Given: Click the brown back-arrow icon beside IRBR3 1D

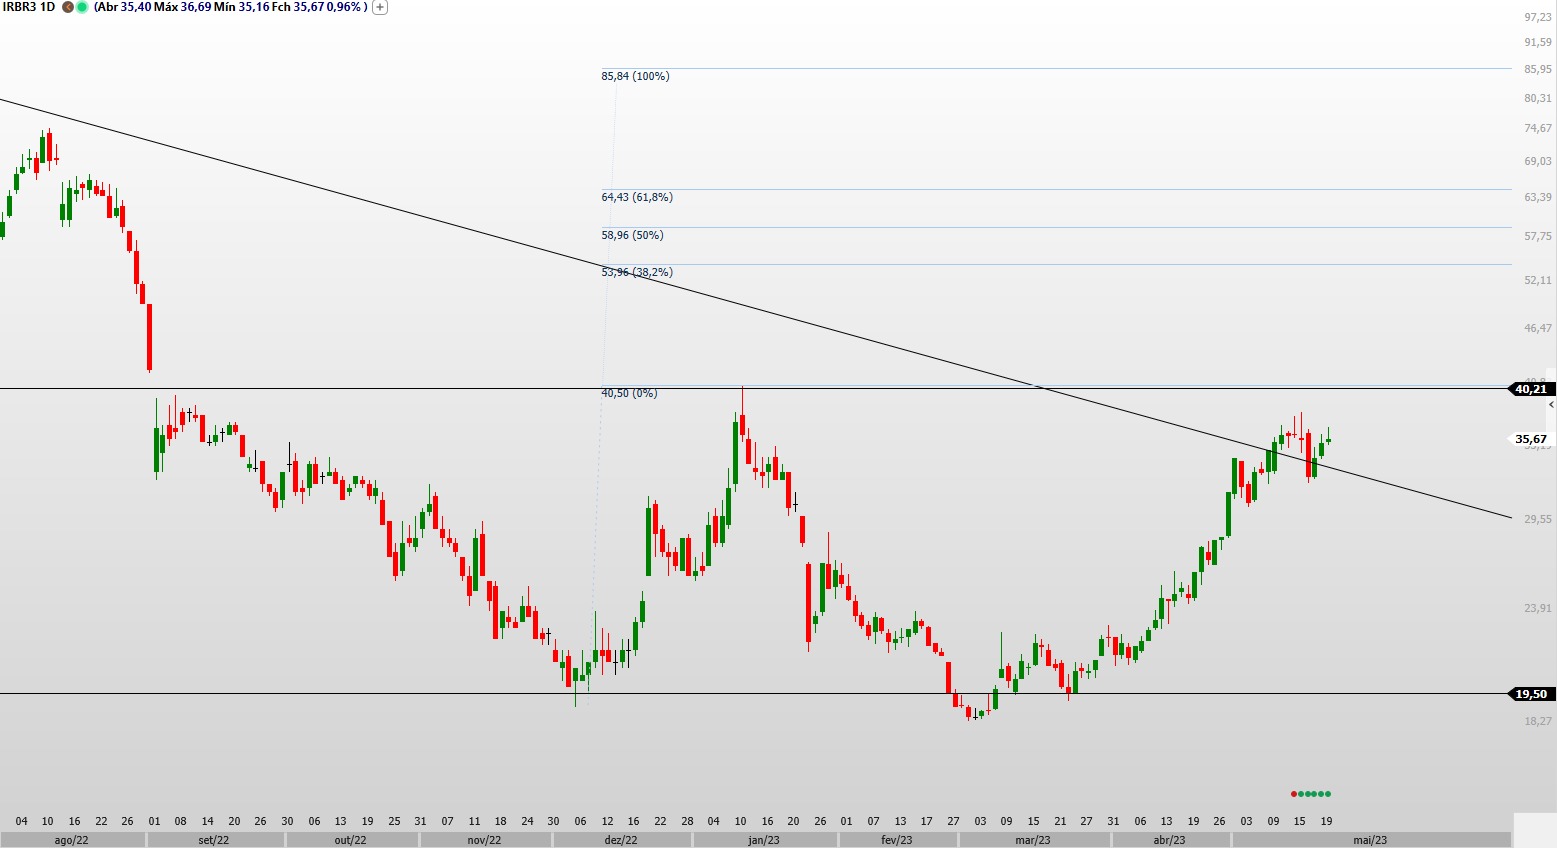Looking at the screenshot, I should (x=68, y=7).
